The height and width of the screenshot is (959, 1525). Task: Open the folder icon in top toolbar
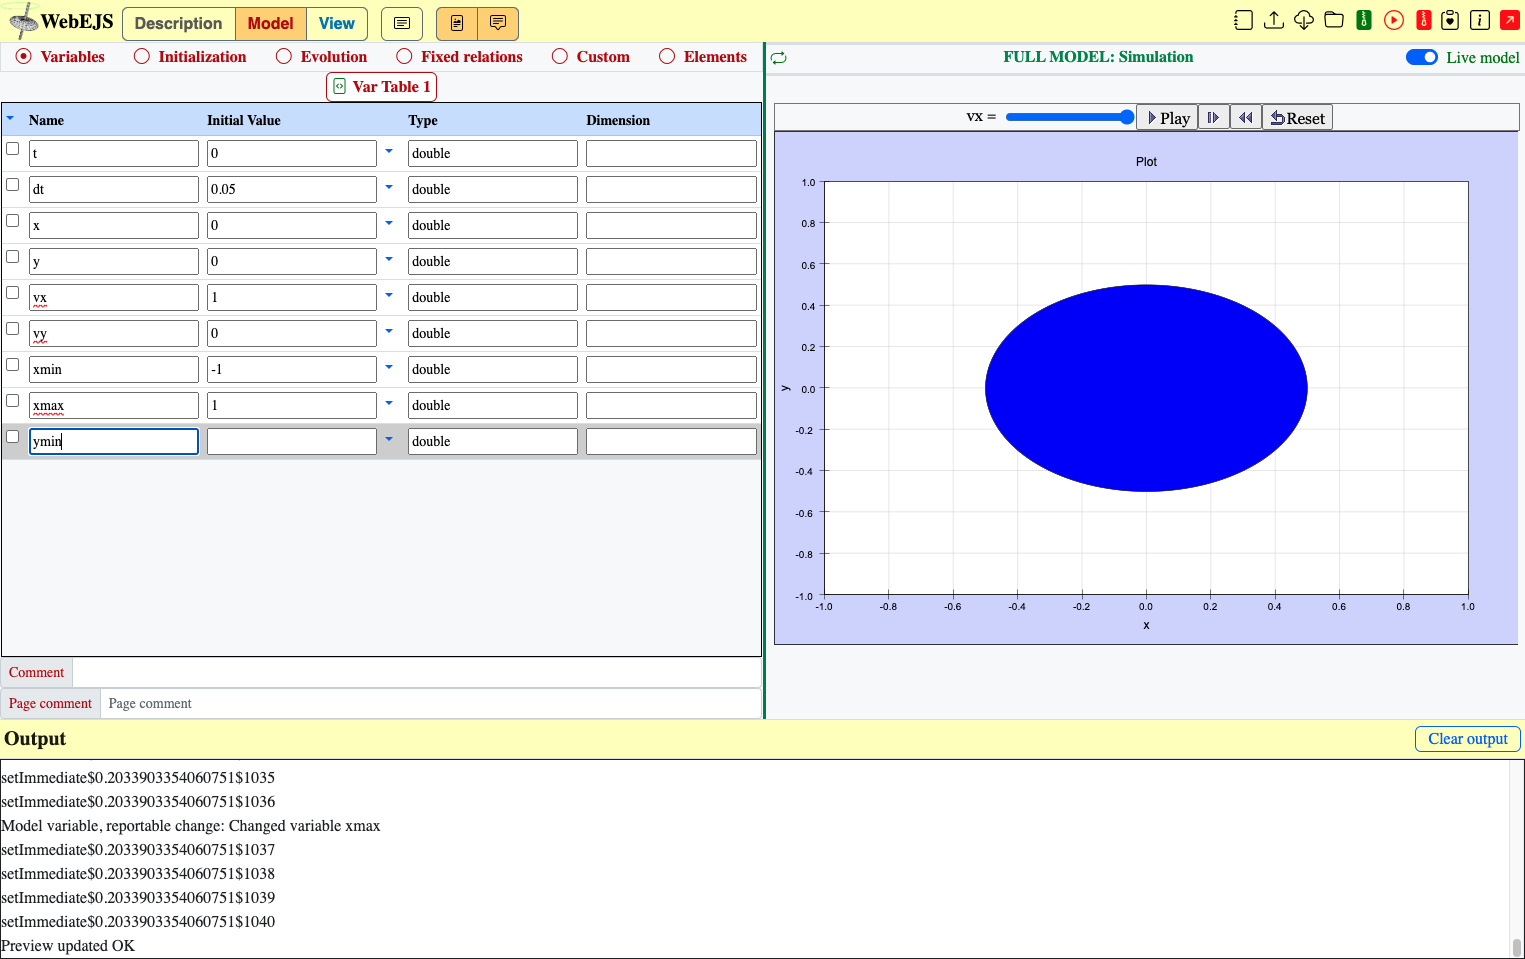click(x=1334, y=20)
